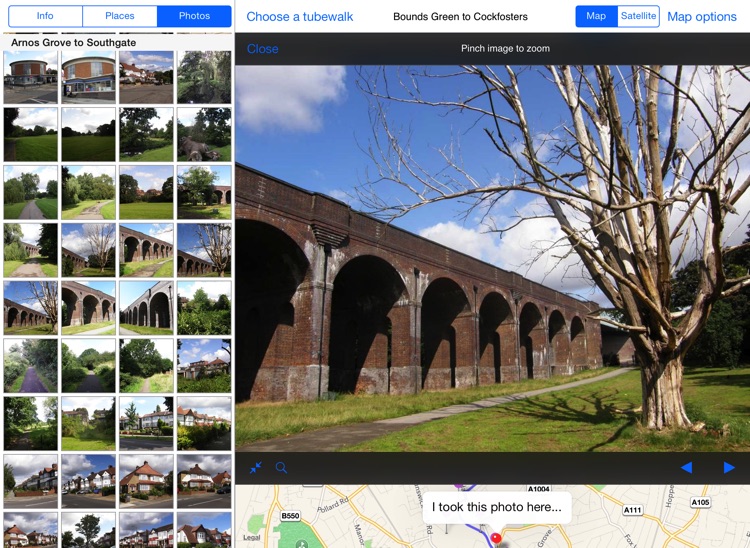Go to next photo with right arrow
The image size is (750, 548).
pyautogui.click(x=729, y=467)
